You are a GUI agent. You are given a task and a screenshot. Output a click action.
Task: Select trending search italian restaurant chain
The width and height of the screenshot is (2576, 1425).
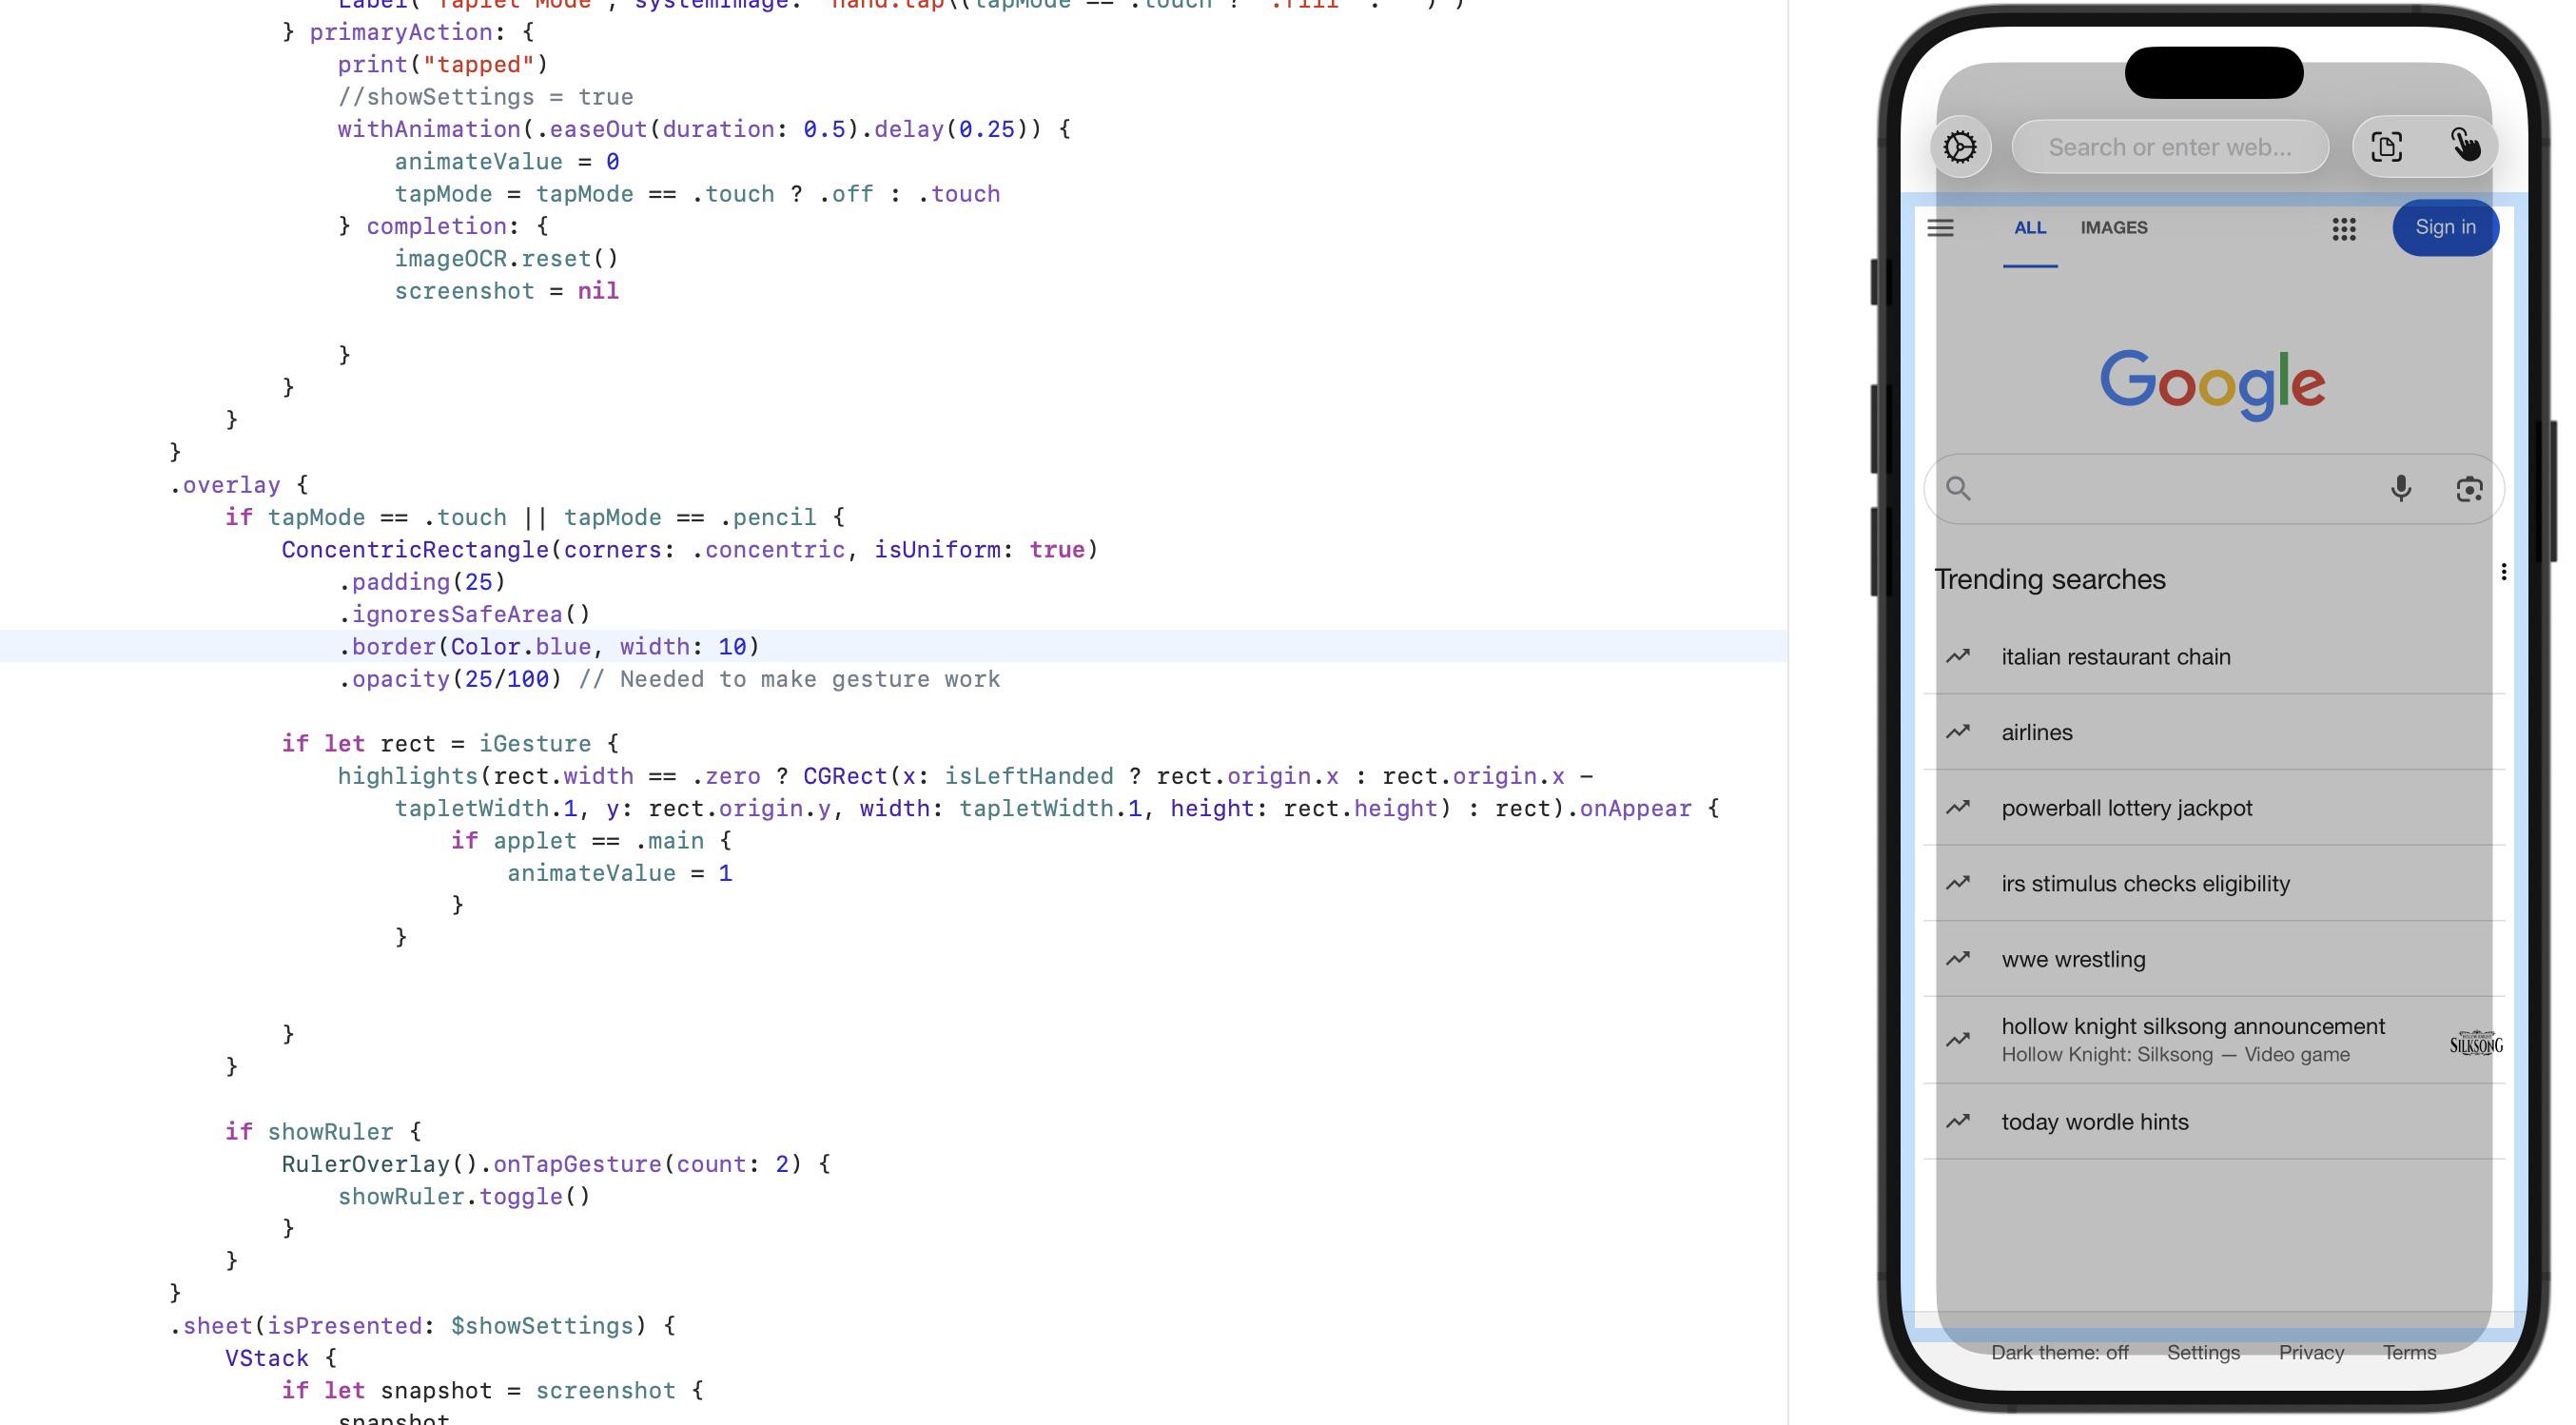(2214, 657)
